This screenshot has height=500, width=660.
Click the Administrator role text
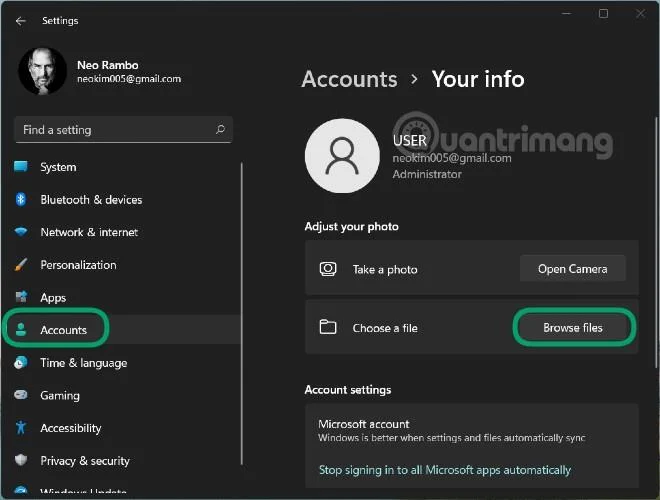click(x=427, y=174)
